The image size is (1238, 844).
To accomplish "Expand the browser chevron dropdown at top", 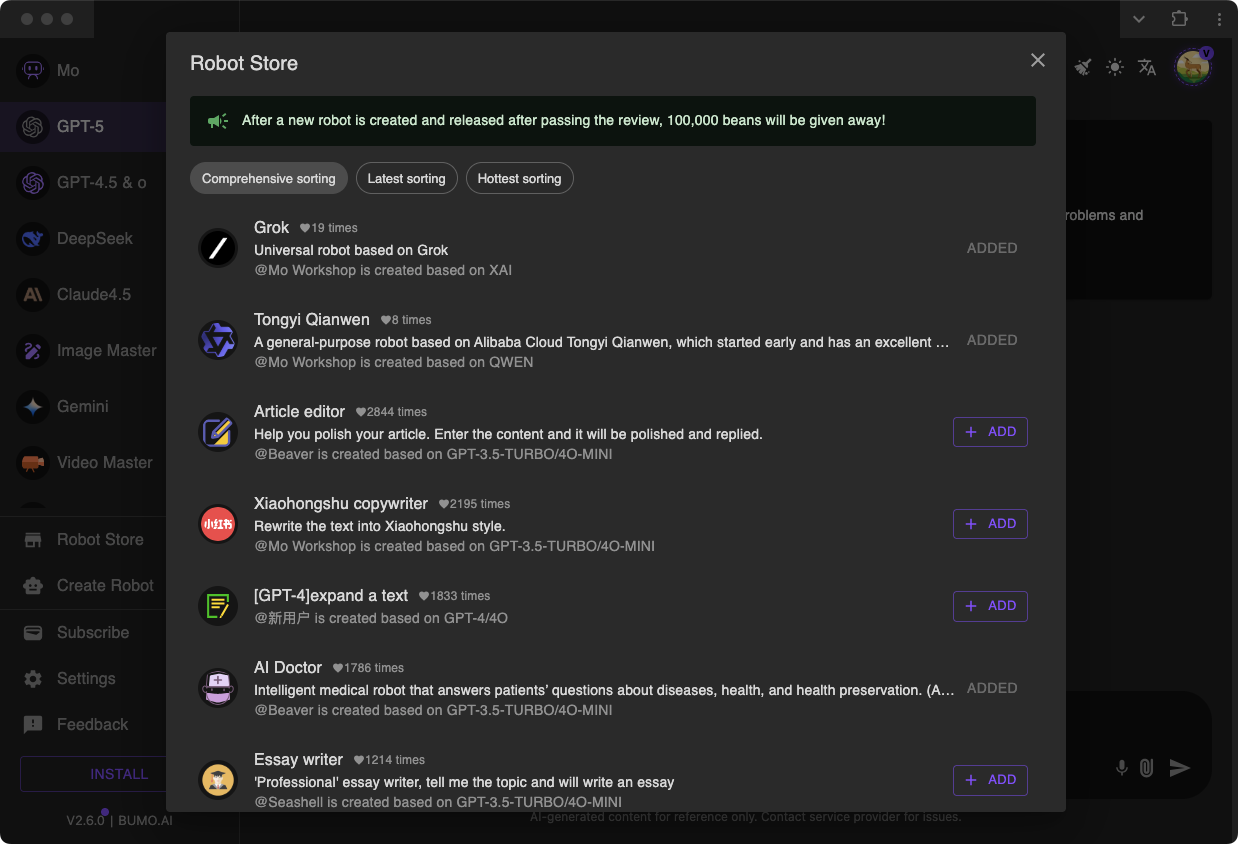I will coord(1138,18).
